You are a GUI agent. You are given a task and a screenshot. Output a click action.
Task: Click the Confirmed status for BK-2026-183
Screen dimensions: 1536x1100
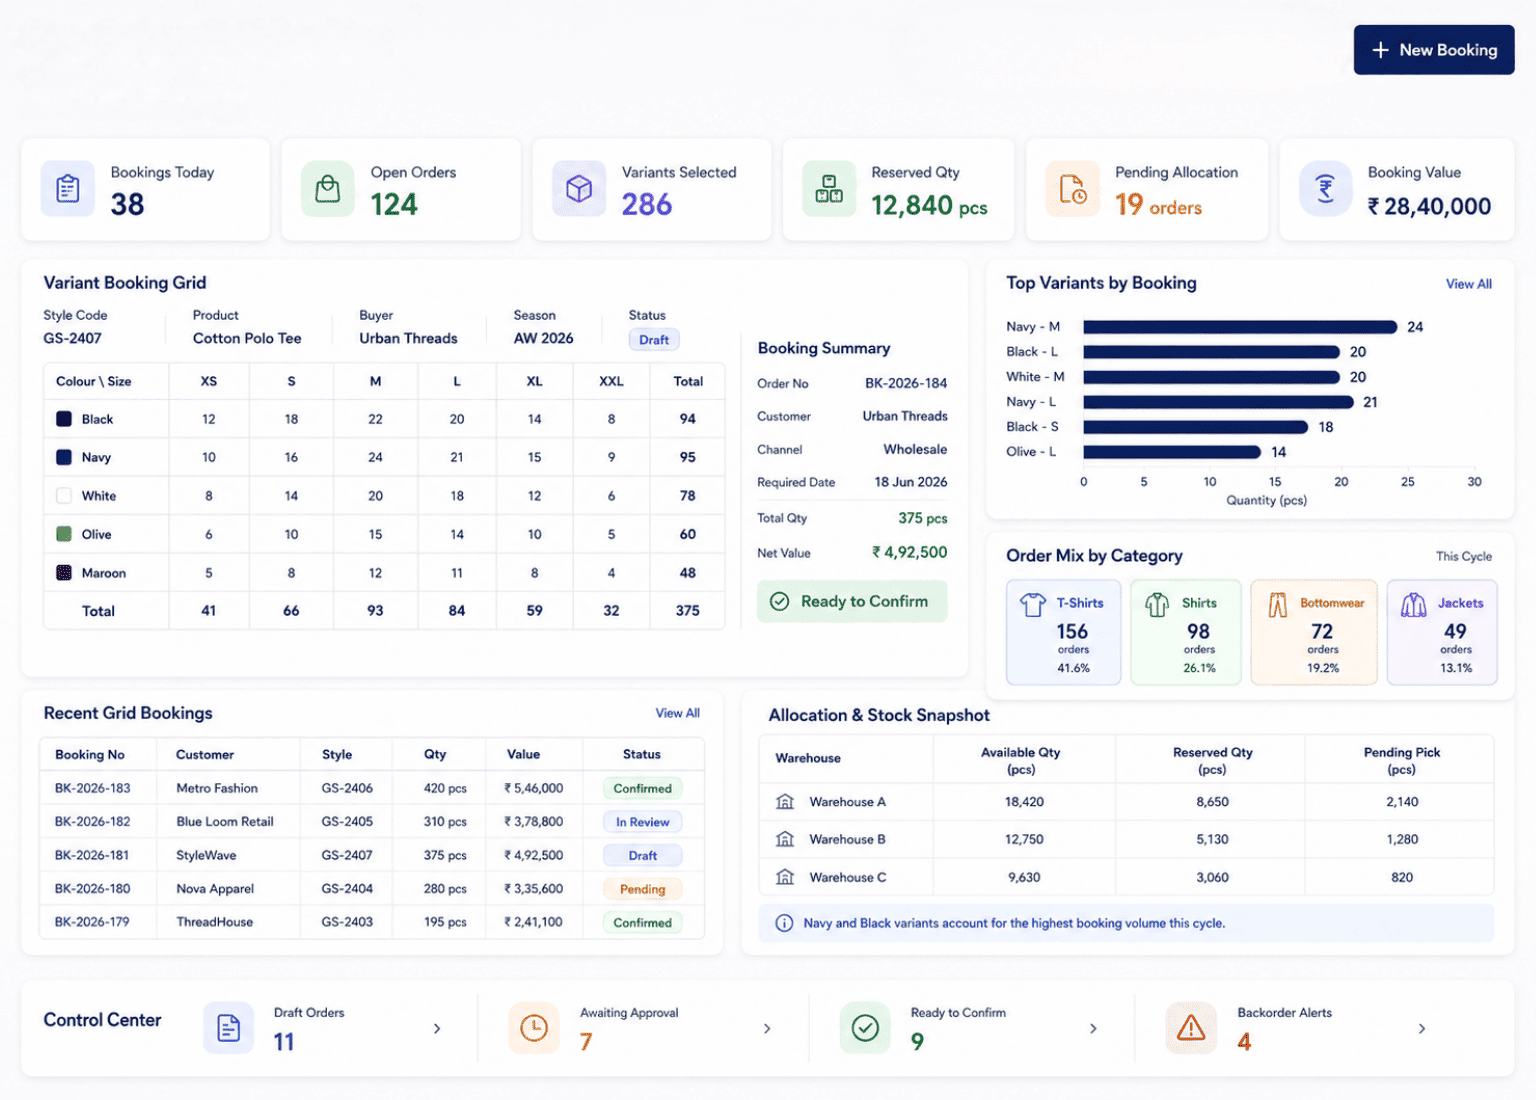pos(642,788)
